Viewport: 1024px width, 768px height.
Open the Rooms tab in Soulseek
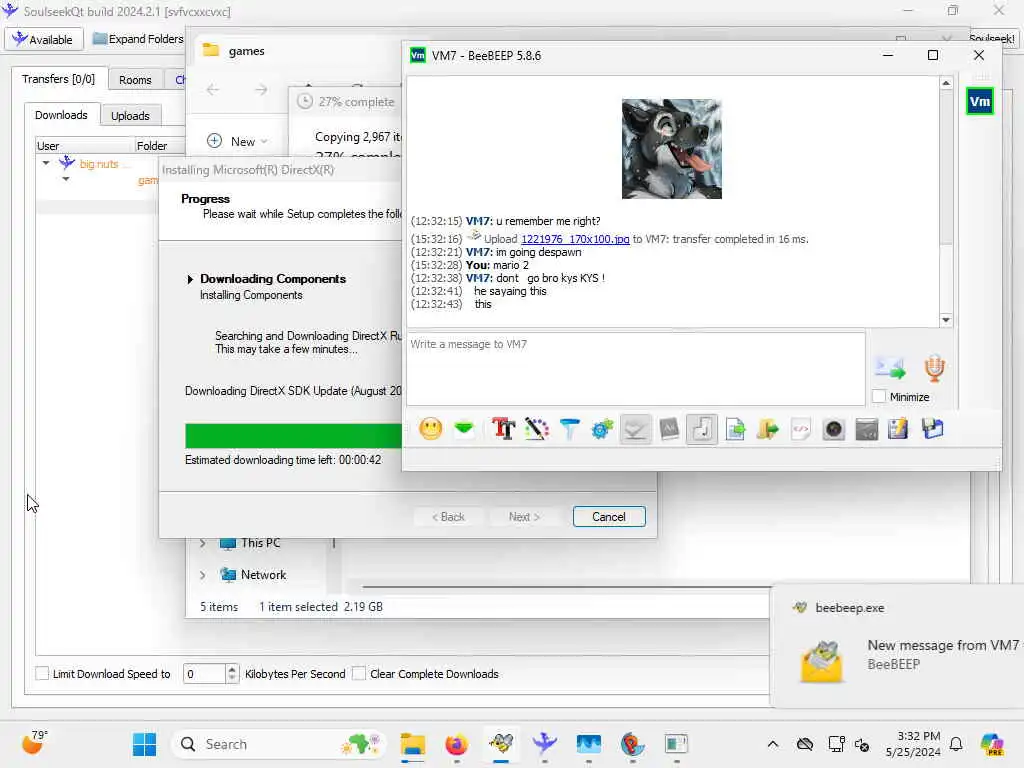135,80
